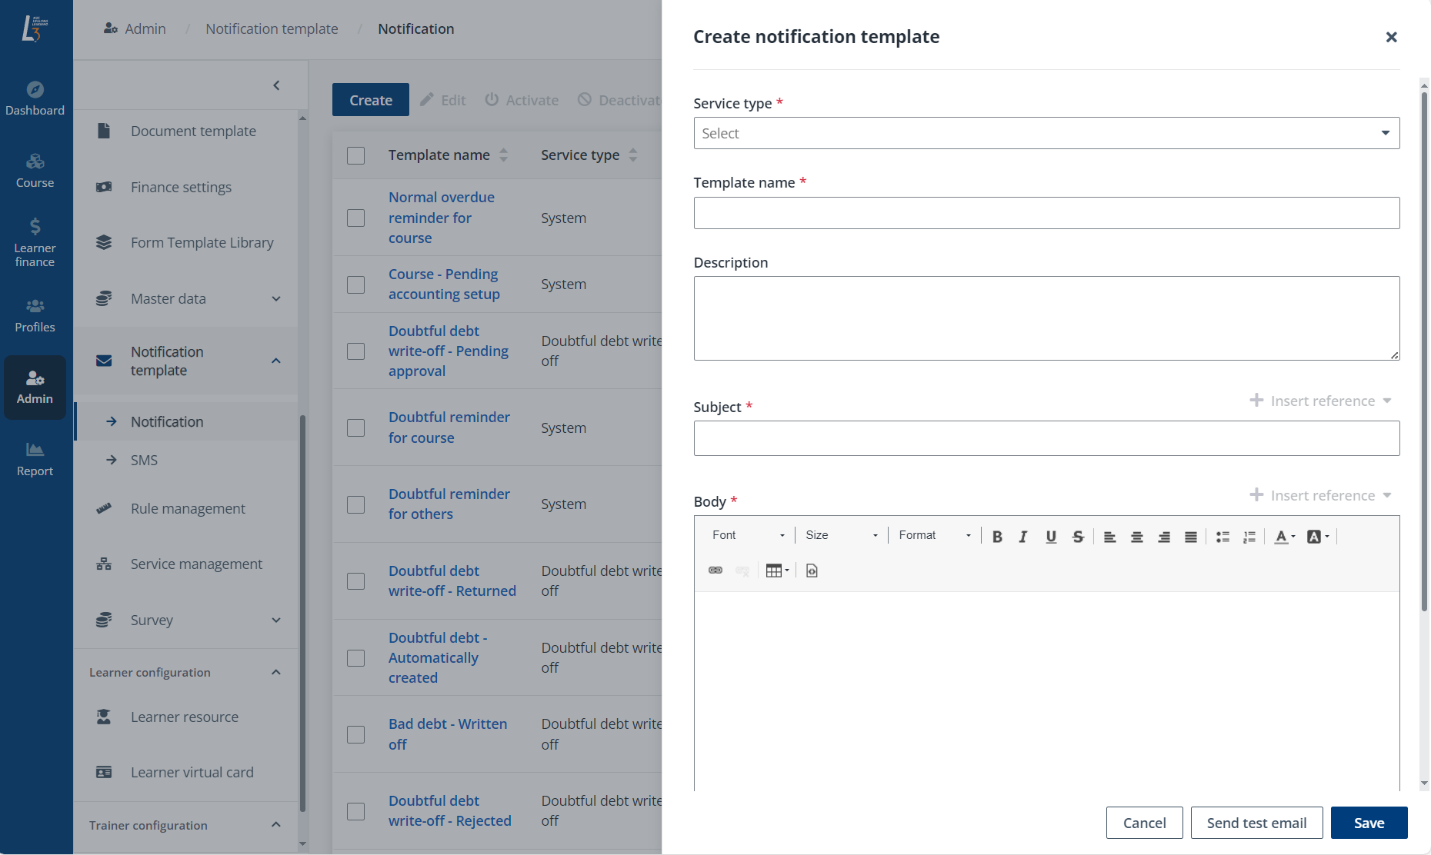Viewport: 1431px width, 855px height.
Task: Check the select-all box in the table header
Action: (x=355, y=155)
